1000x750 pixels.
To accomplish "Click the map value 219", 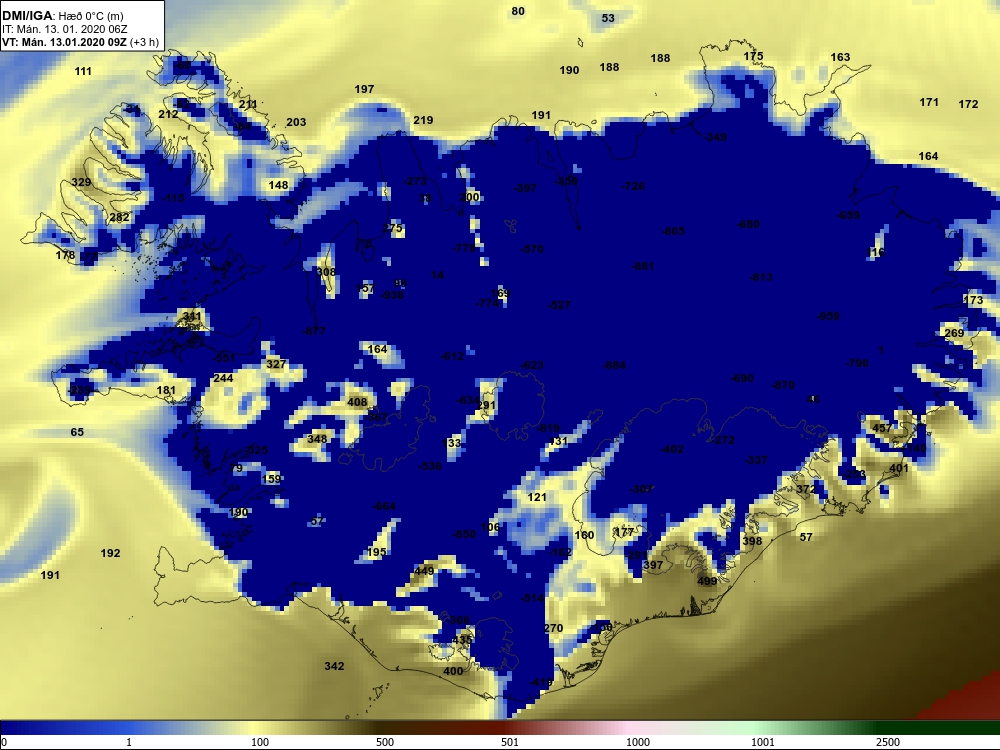I will [423, 120].
